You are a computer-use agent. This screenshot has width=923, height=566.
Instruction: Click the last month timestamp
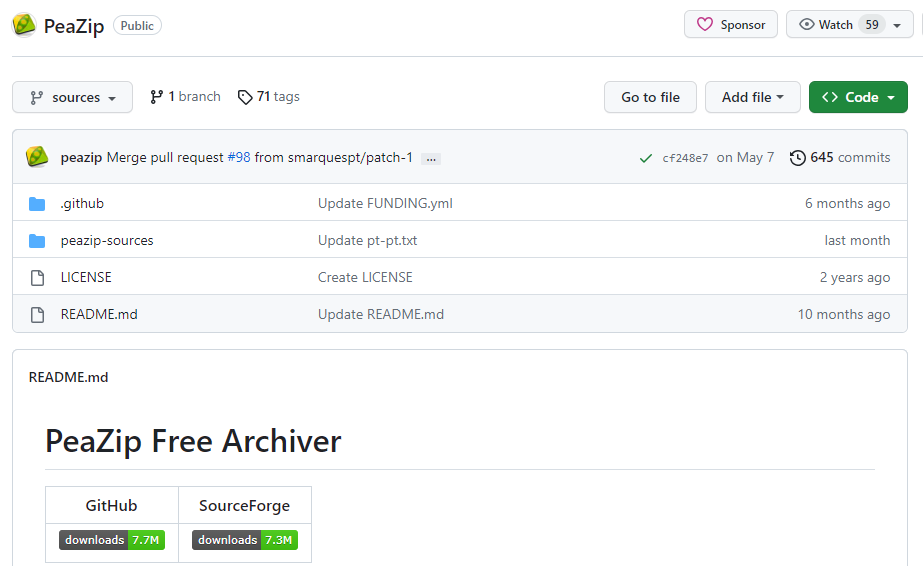pos(857,241)
